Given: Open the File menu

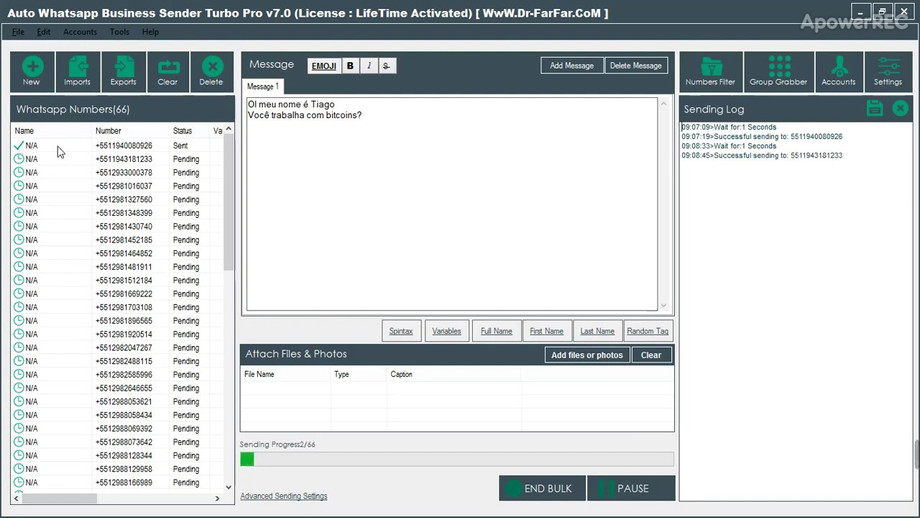Looking at the screenshot, I should pyautogui.click(x=19, y=32).
